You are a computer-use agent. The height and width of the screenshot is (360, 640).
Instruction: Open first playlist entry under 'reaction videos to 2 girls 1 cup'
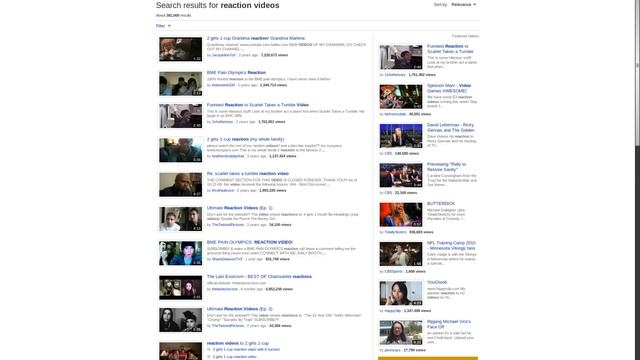coord(246,350)
